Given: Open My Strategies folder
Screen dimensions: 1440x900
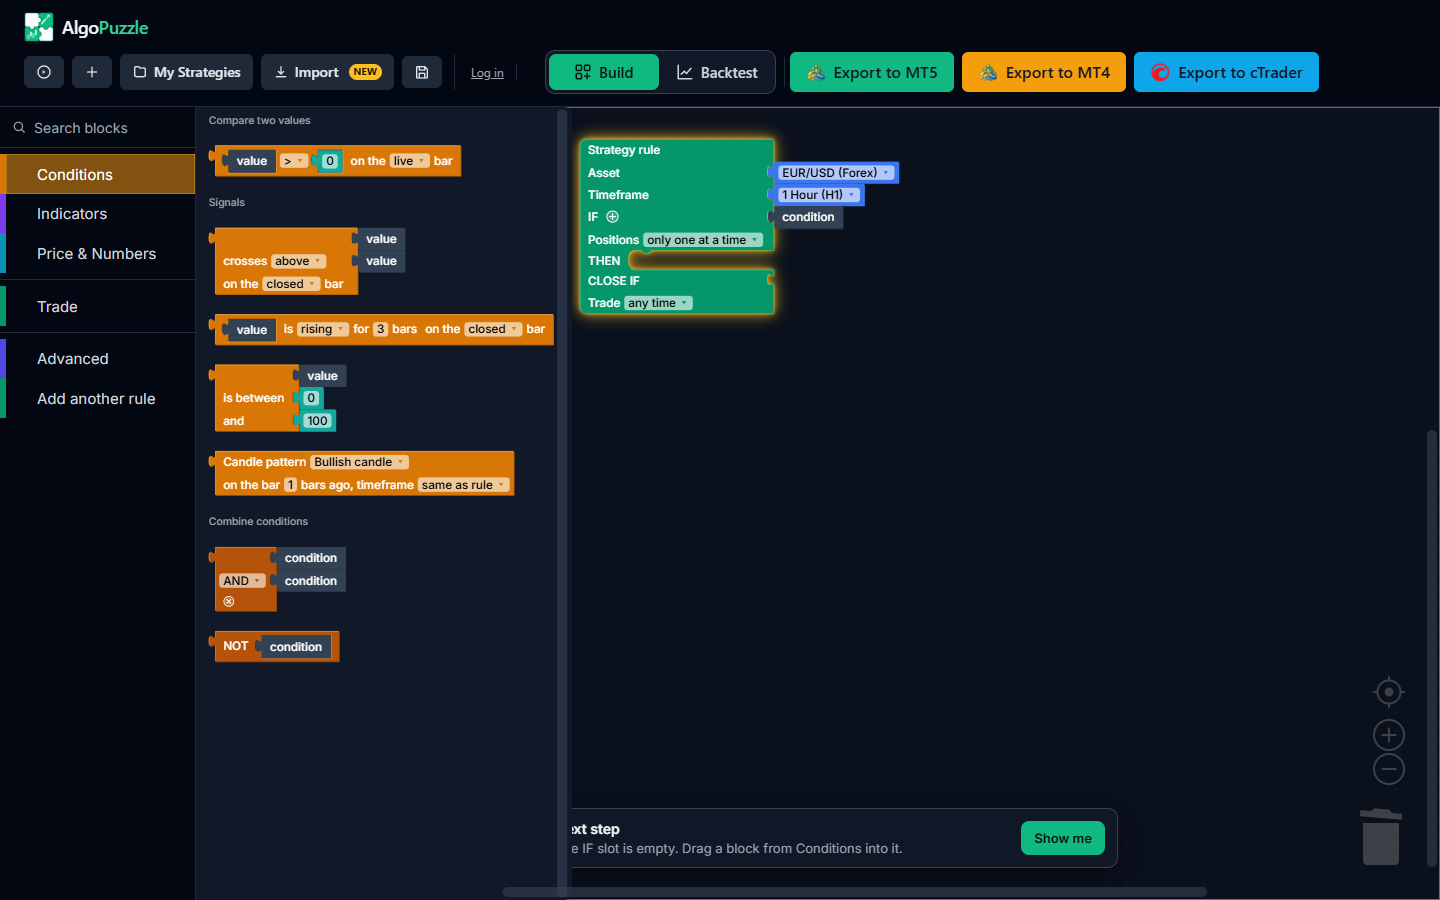Looking at the screenshot, I should 187,72.
